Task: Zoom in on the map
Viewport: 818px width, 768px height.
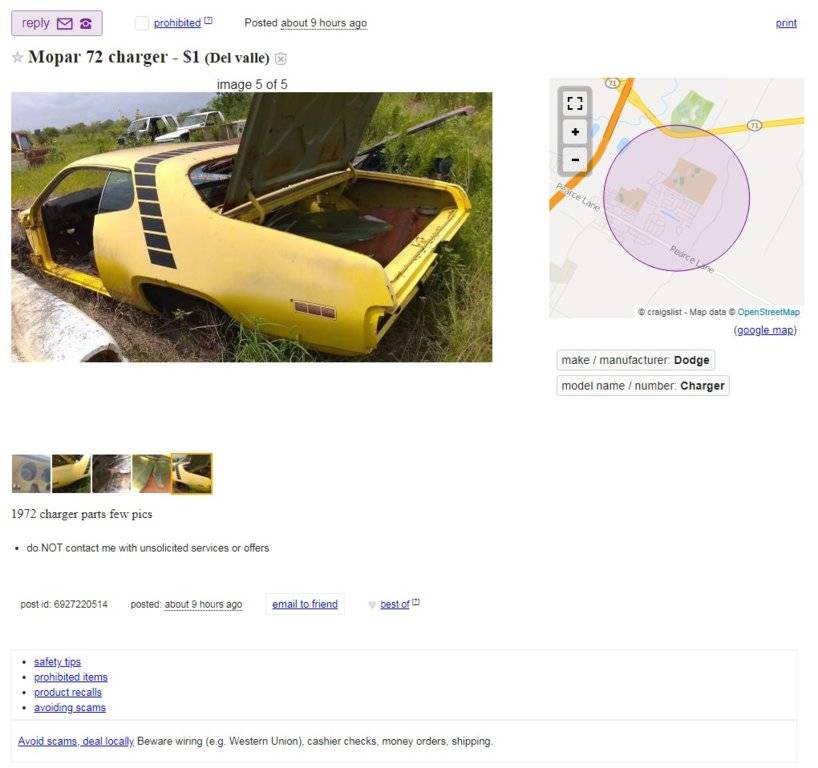Action: point(574,131)
